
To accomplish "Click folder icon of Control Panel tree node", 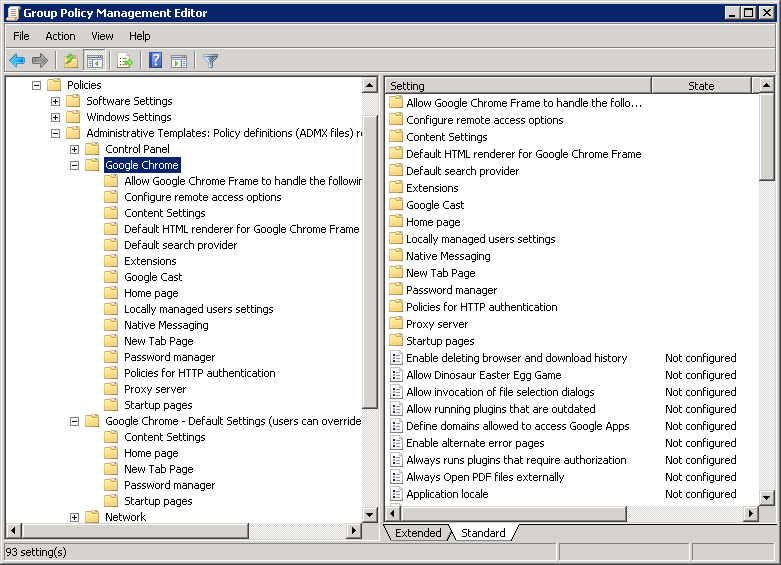I will (x=92, y=148).
